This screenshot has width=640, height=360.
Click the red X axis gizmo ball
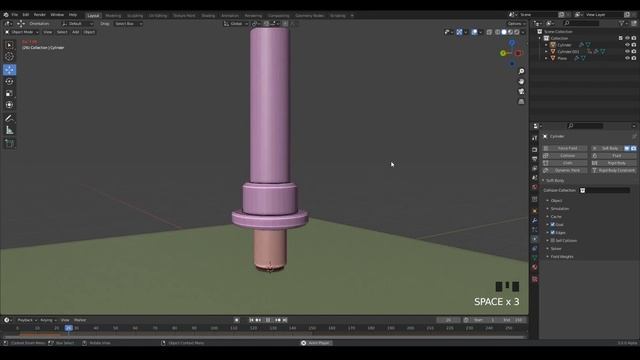click(518, 53)
